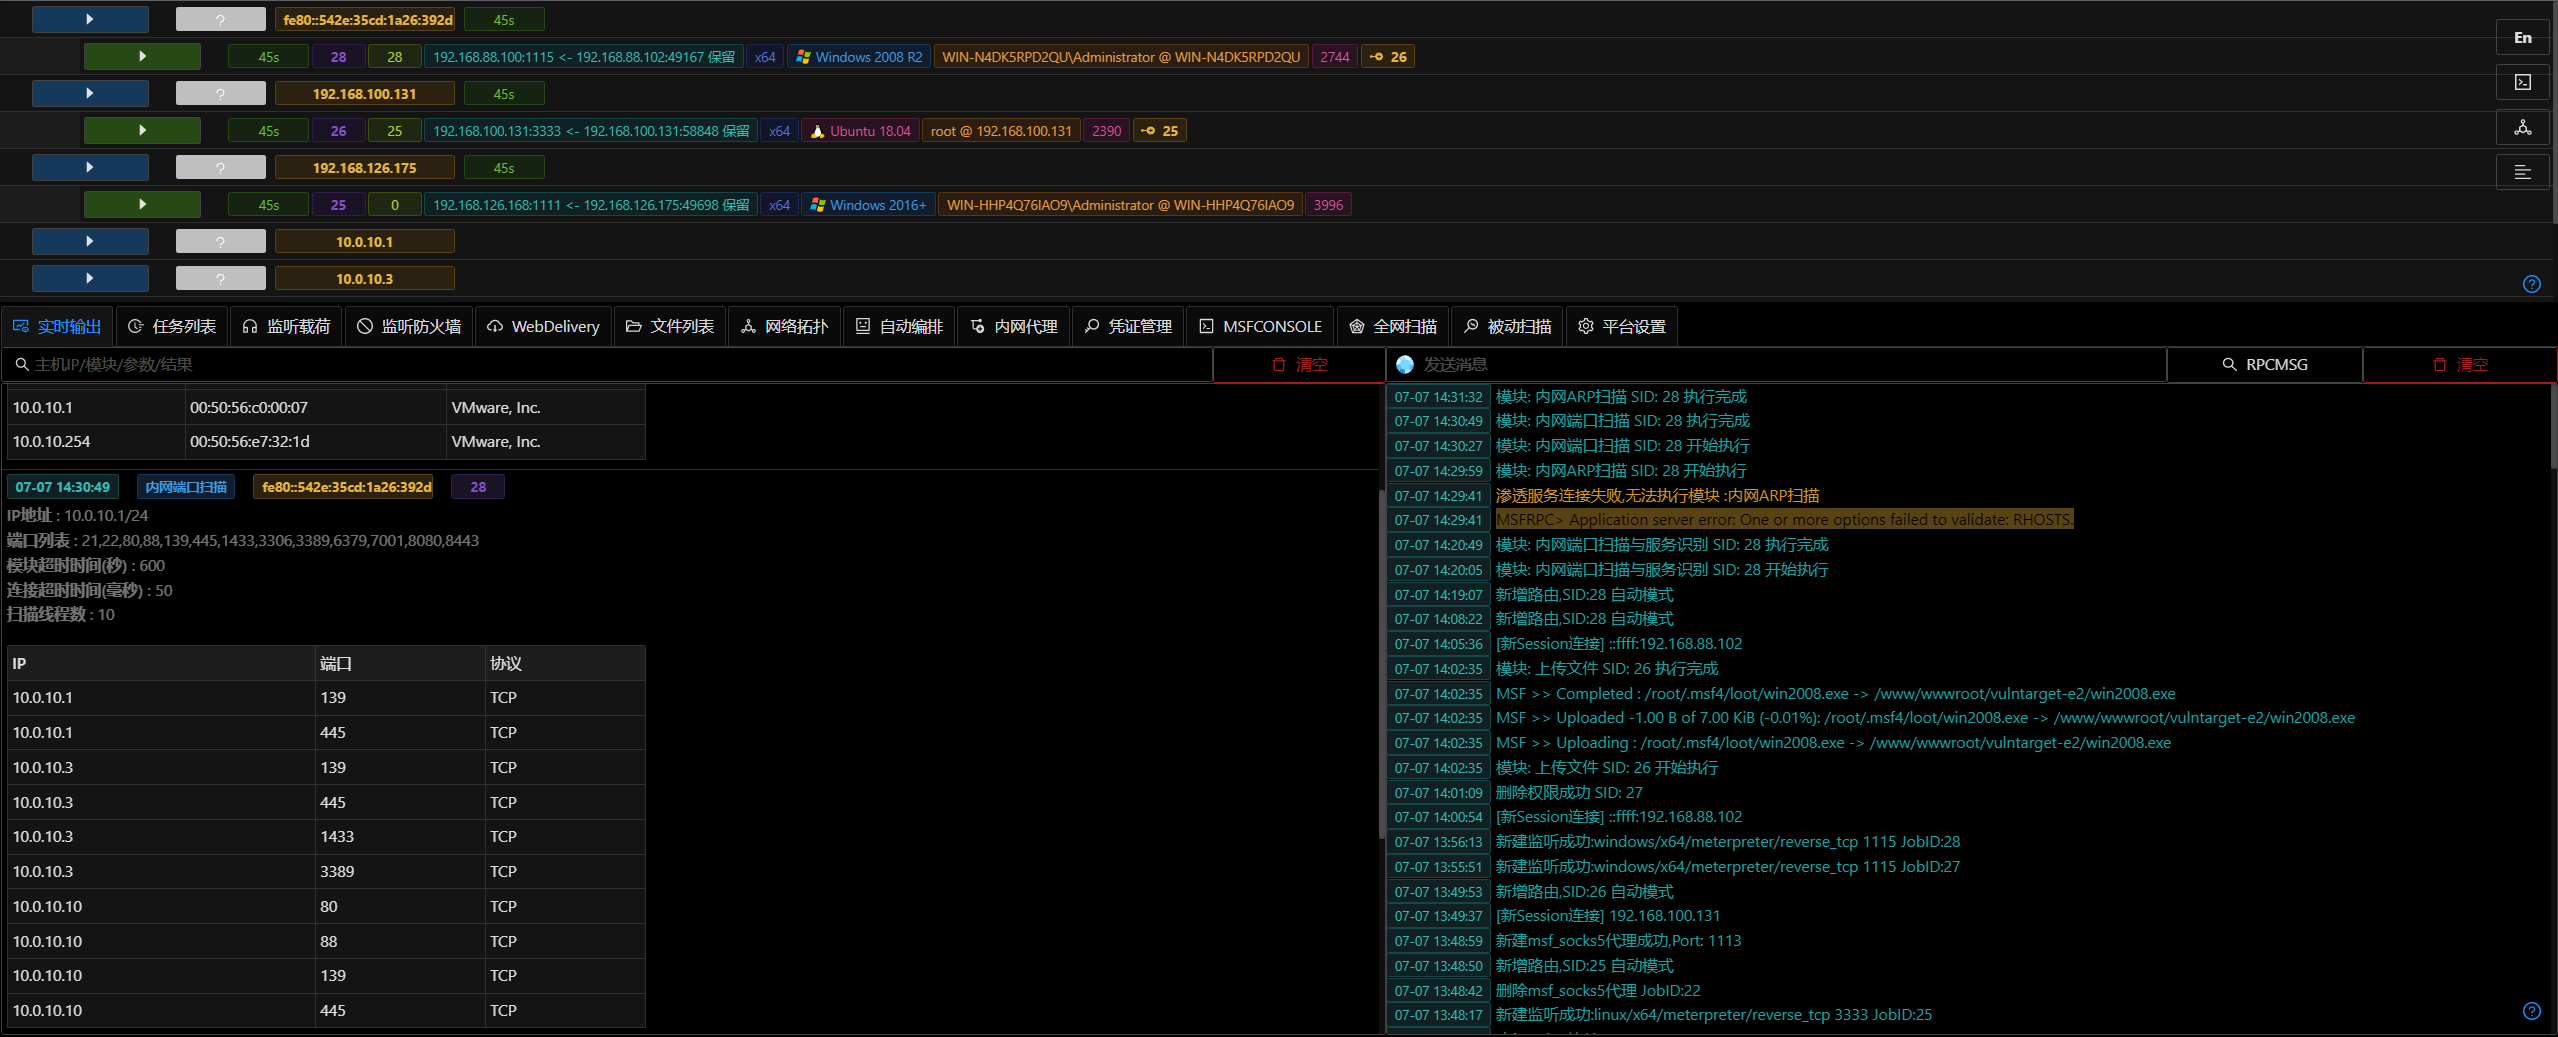The image size is (2558, 1037).
Task: Click the WIN-N4DK5RPD2QU\Administrator user tag
Action: tap(1121, 57)
